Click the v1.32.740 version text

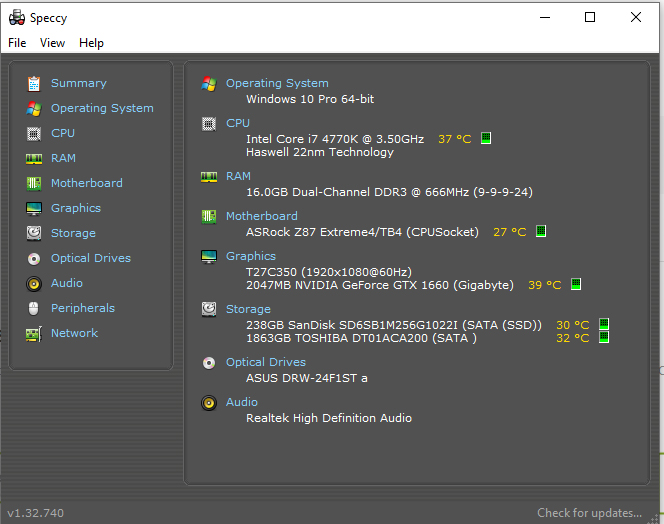pos(36,513)
